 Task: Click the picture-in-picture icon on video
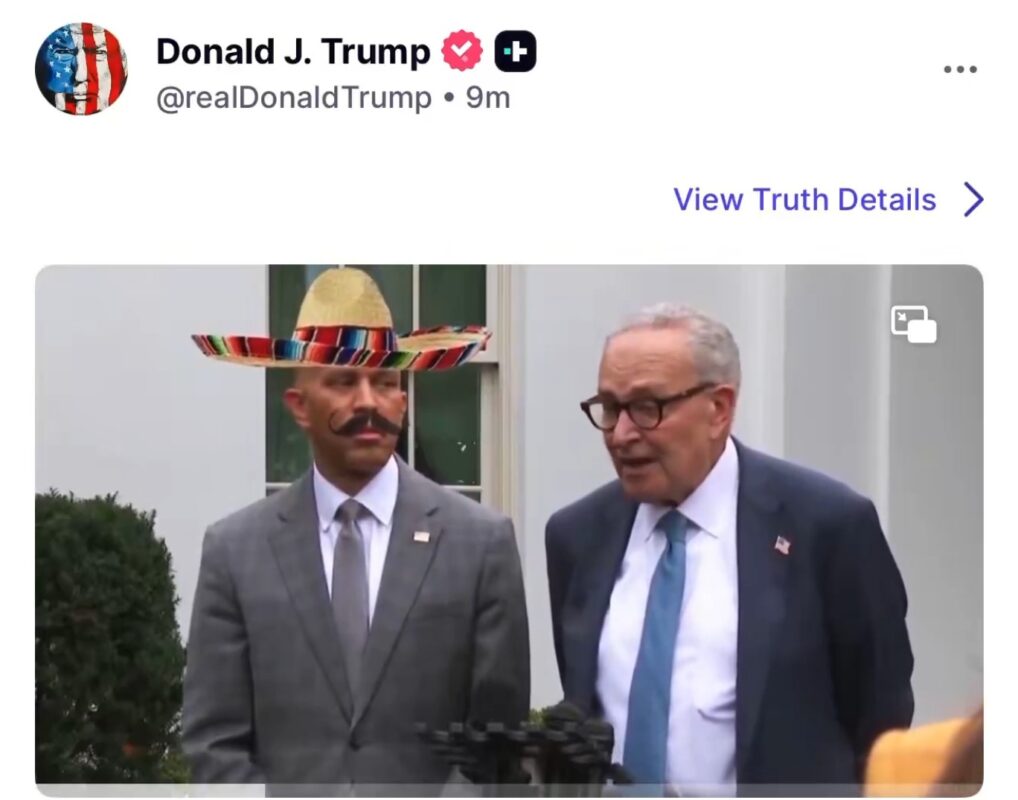(914, 324)
